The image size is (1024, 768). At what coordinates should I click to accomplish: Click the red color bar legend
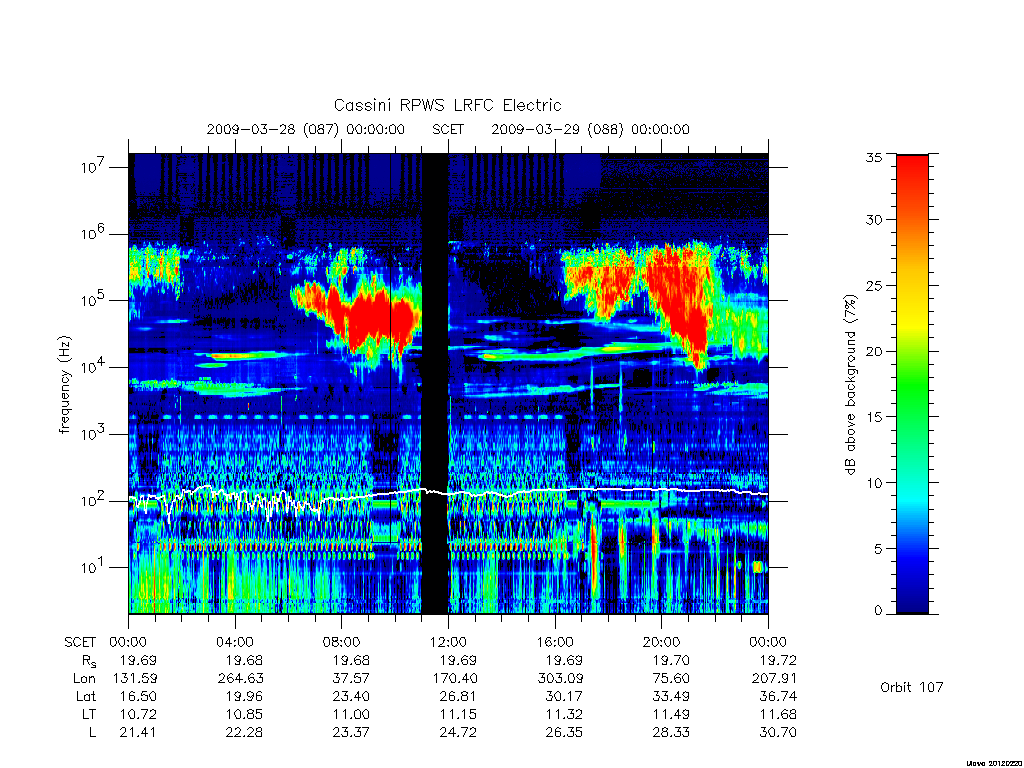(x=912, y=384)
